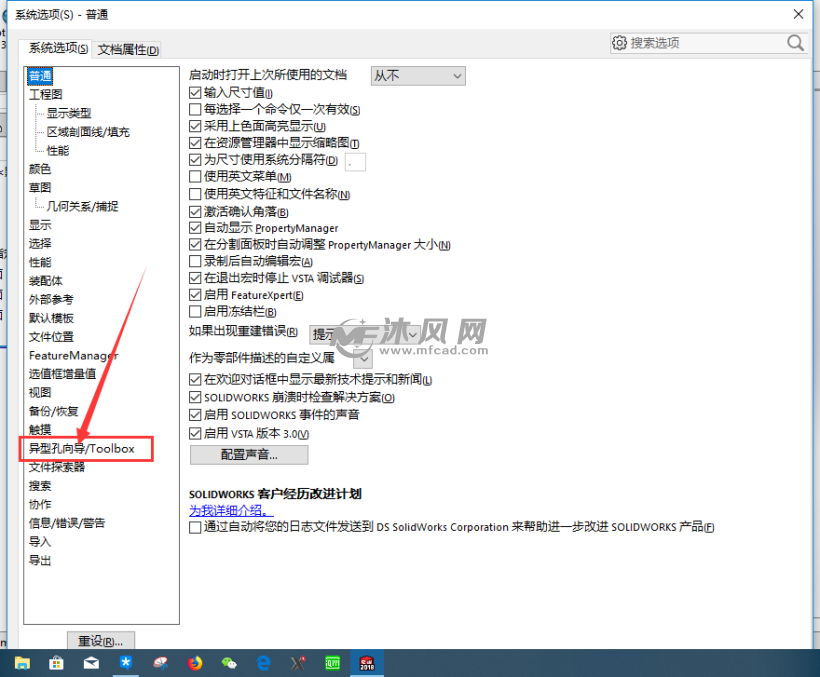The width and height of the screenshot is (820, 677).
Task: Select 外部参考 in the options tree
Action: tap(51, 300)
